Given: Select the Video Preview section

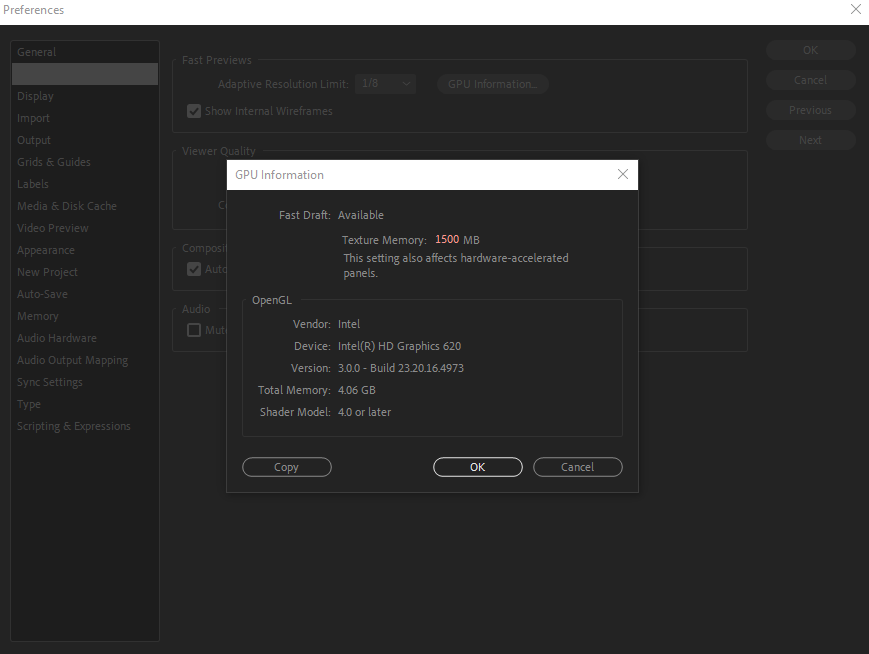Looking at the screenshot, I should tap(52, 228).
